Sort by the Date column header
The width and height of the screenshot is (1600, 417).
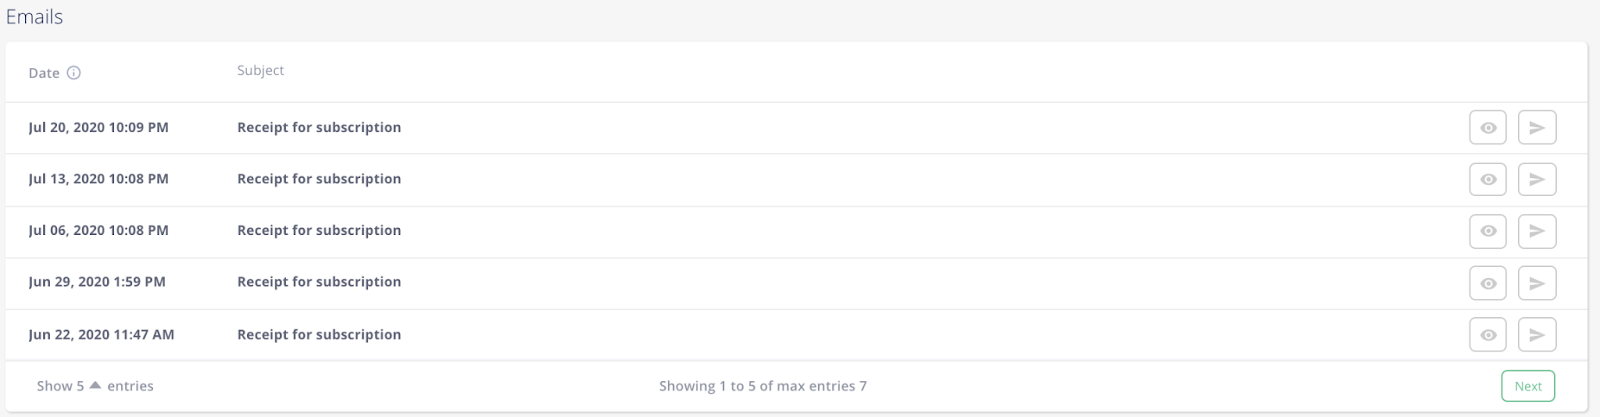[44, 73]
